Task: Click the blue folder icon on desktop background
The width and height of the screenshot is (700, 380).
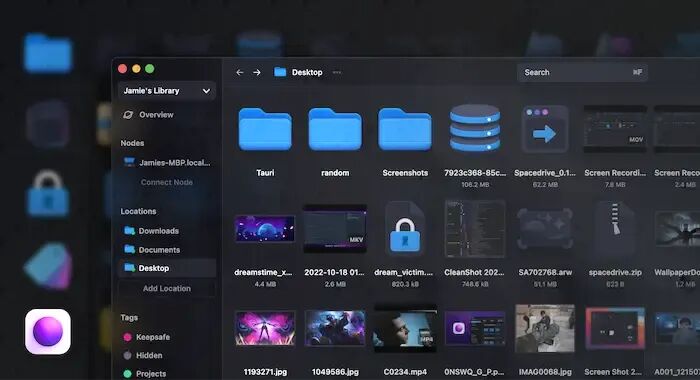Action: tap(48, 53)
